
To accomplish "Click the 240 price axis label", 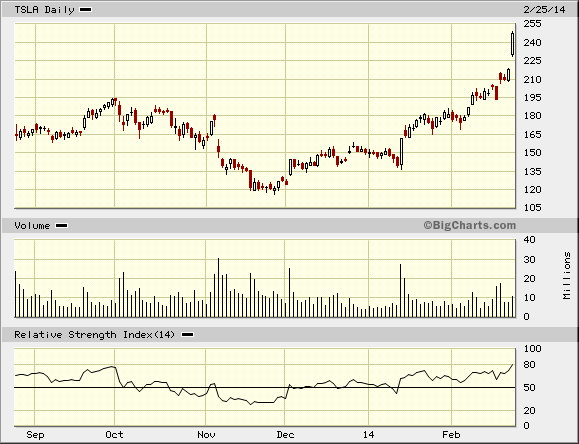I will pyautogui.click(x=532, y=42).
